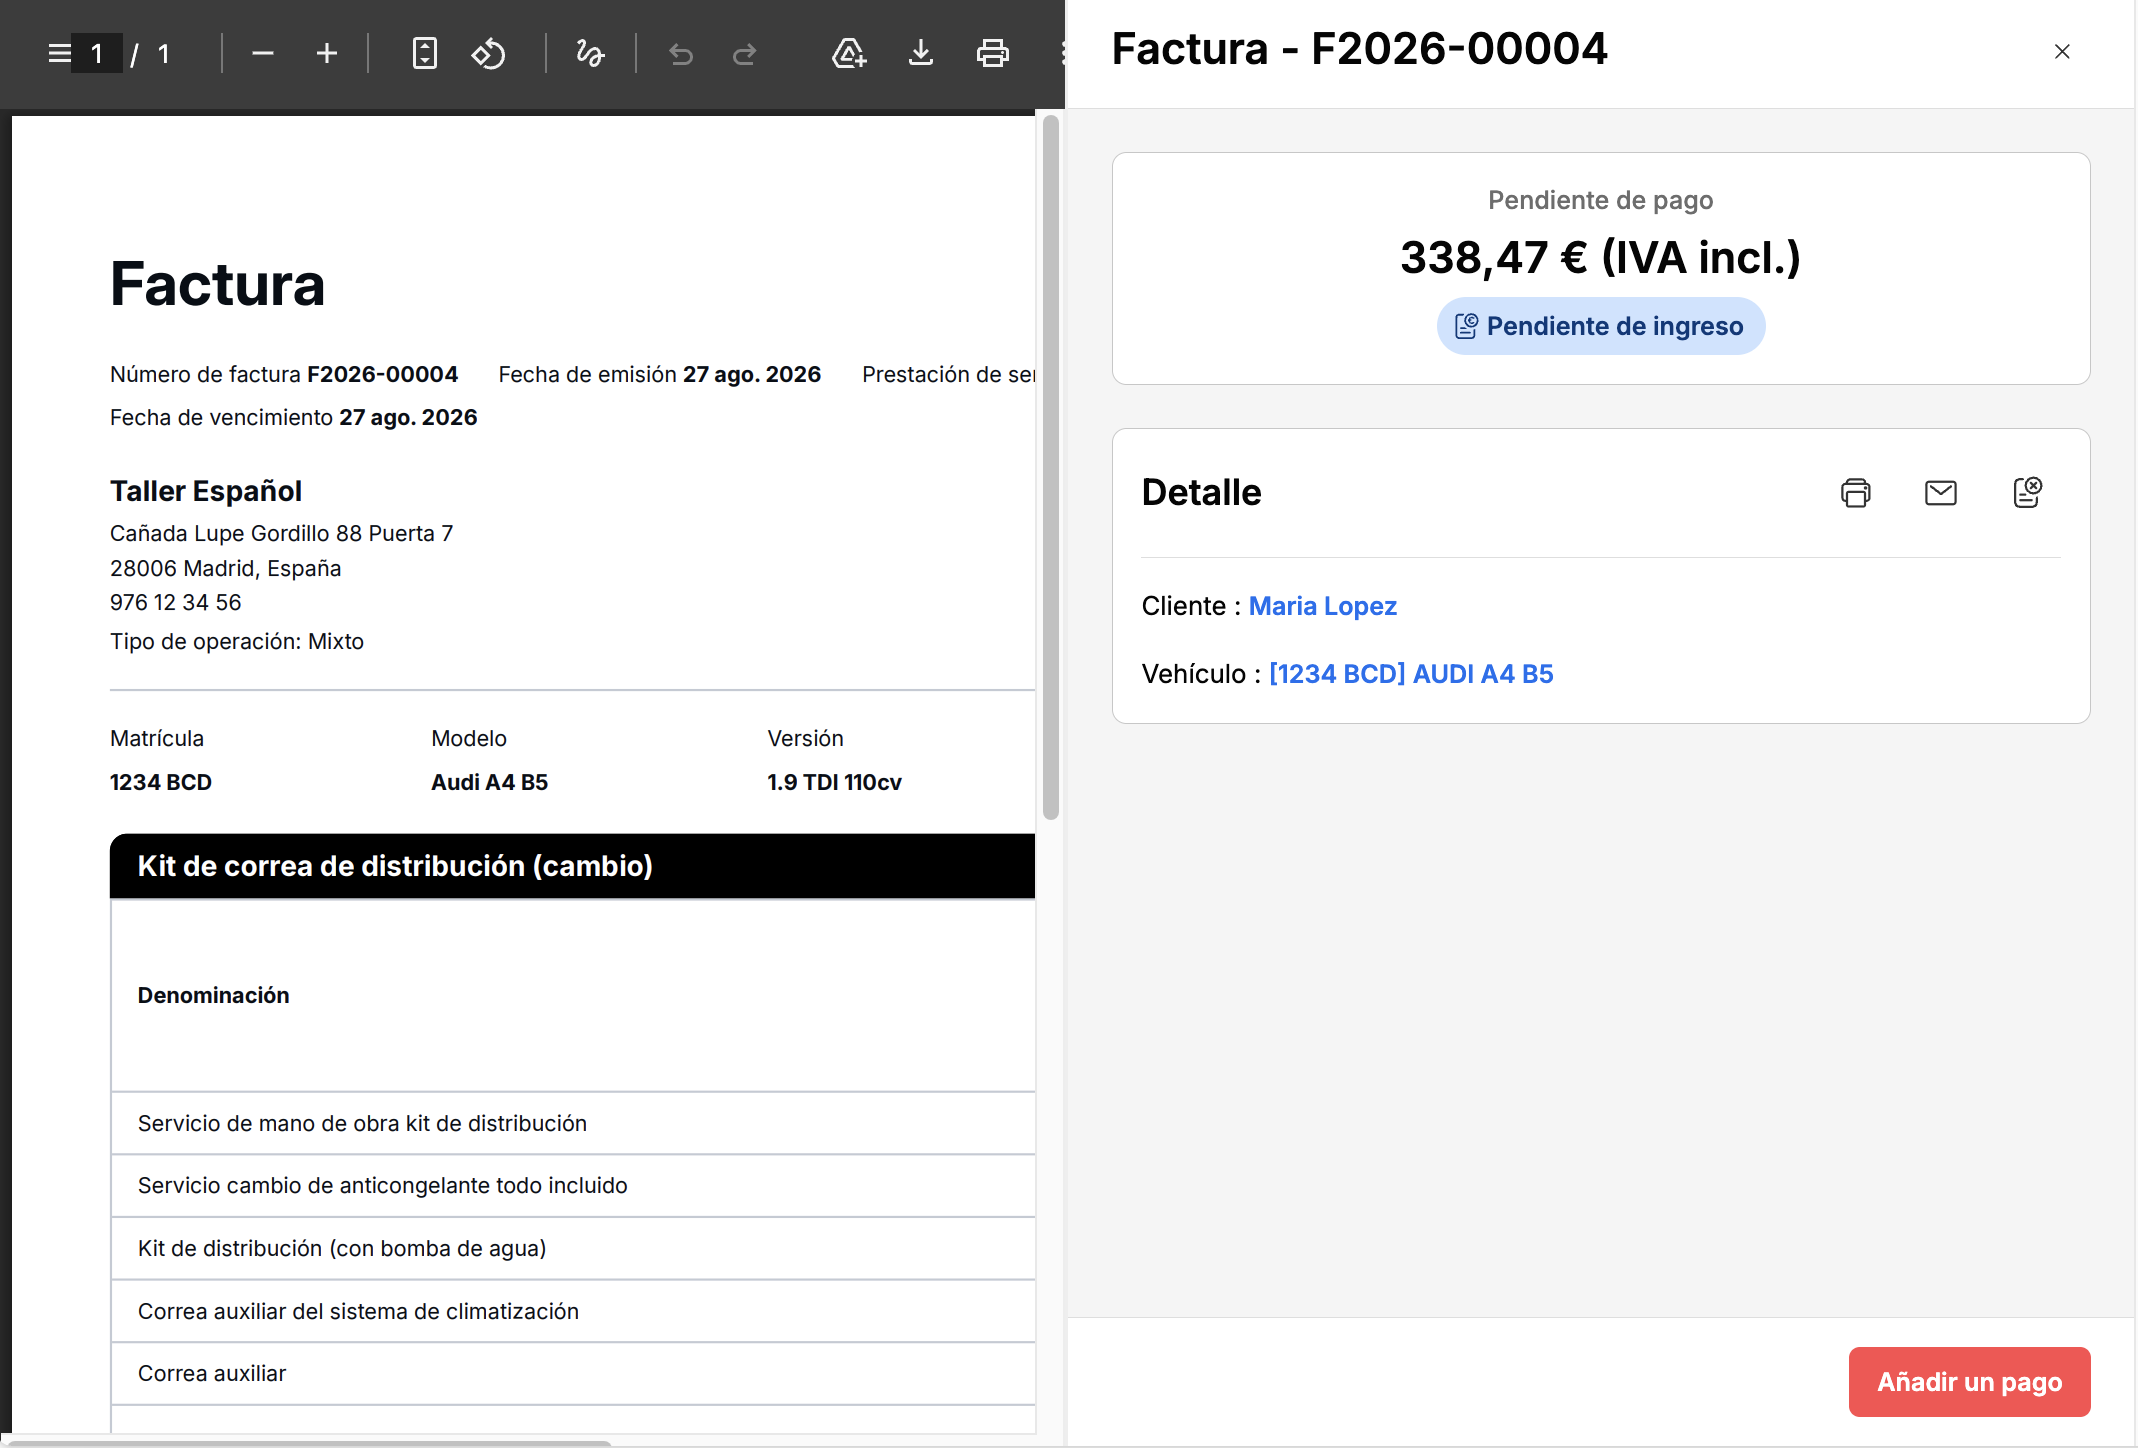Select the draw annotation tool
Viewport: 2138px width, 1448px height.
590,53
